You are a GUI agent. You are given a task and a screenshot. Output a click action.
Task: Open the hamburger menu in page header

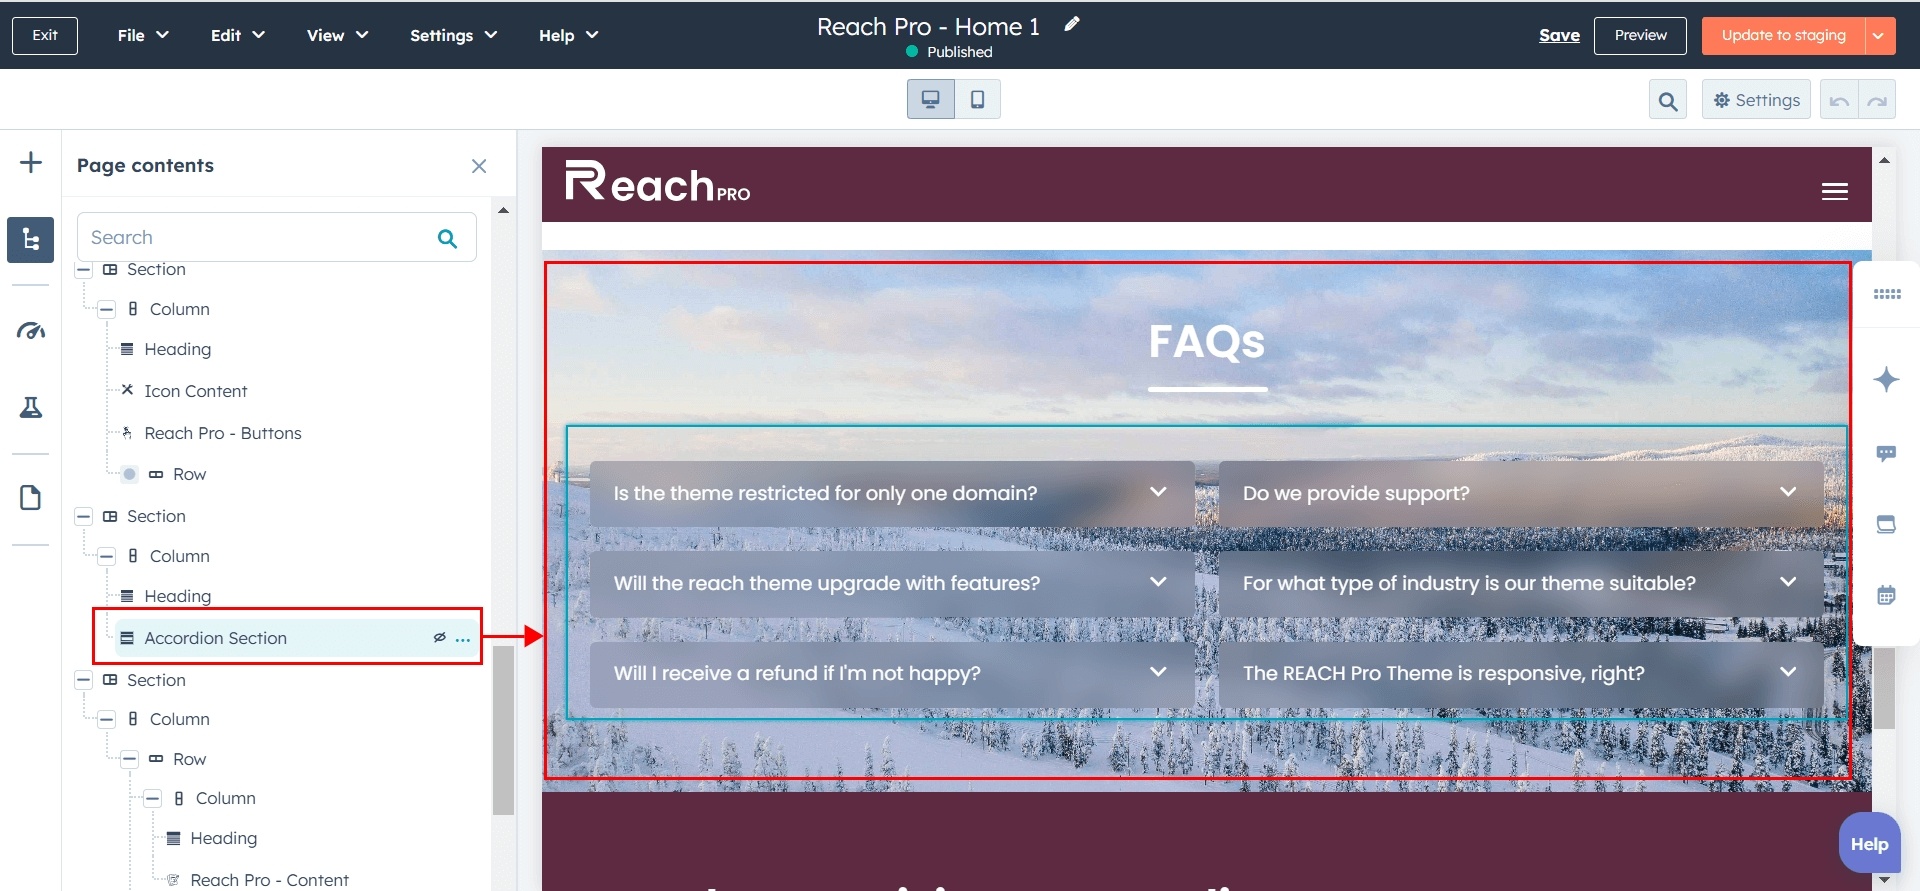1834,191
